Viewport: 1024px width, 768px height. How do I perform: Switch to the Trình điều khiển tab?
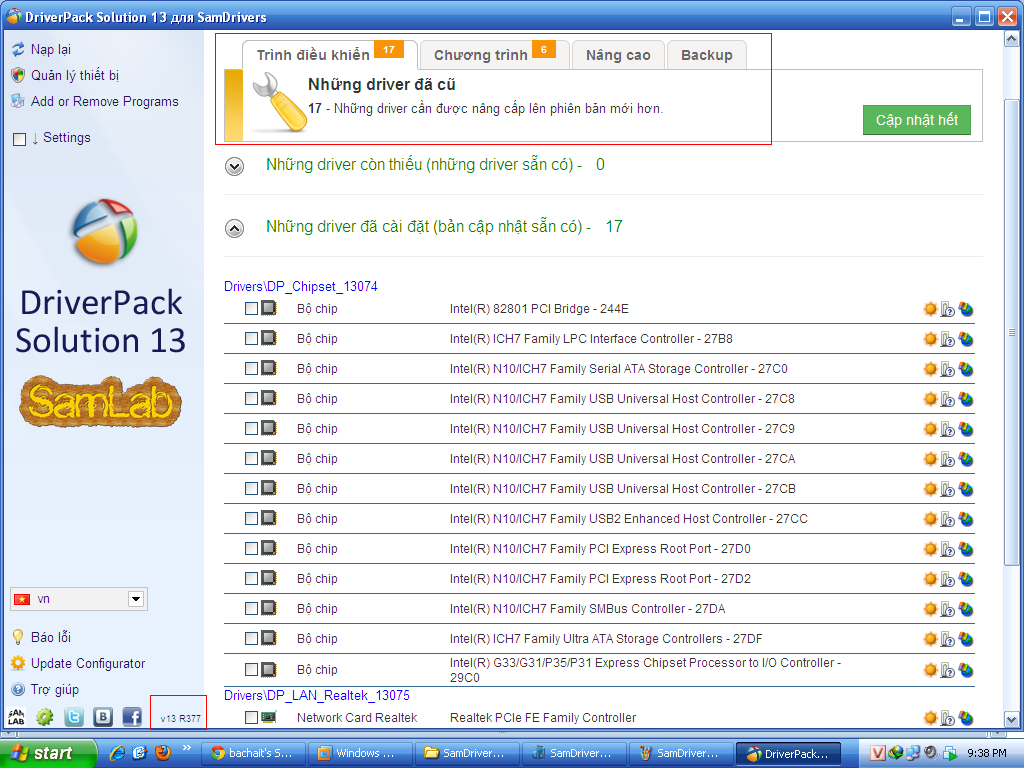tap(329, 55)
